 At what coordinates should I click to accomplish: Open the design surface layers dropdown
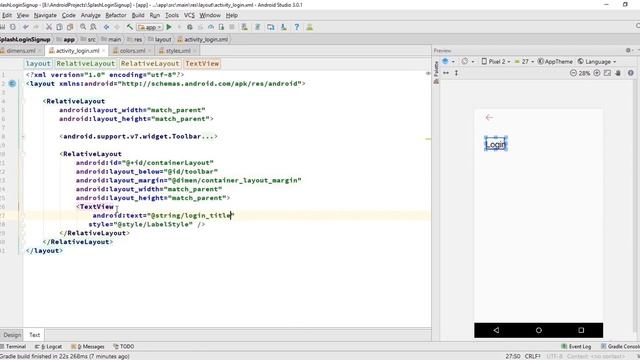coord(448,61)
